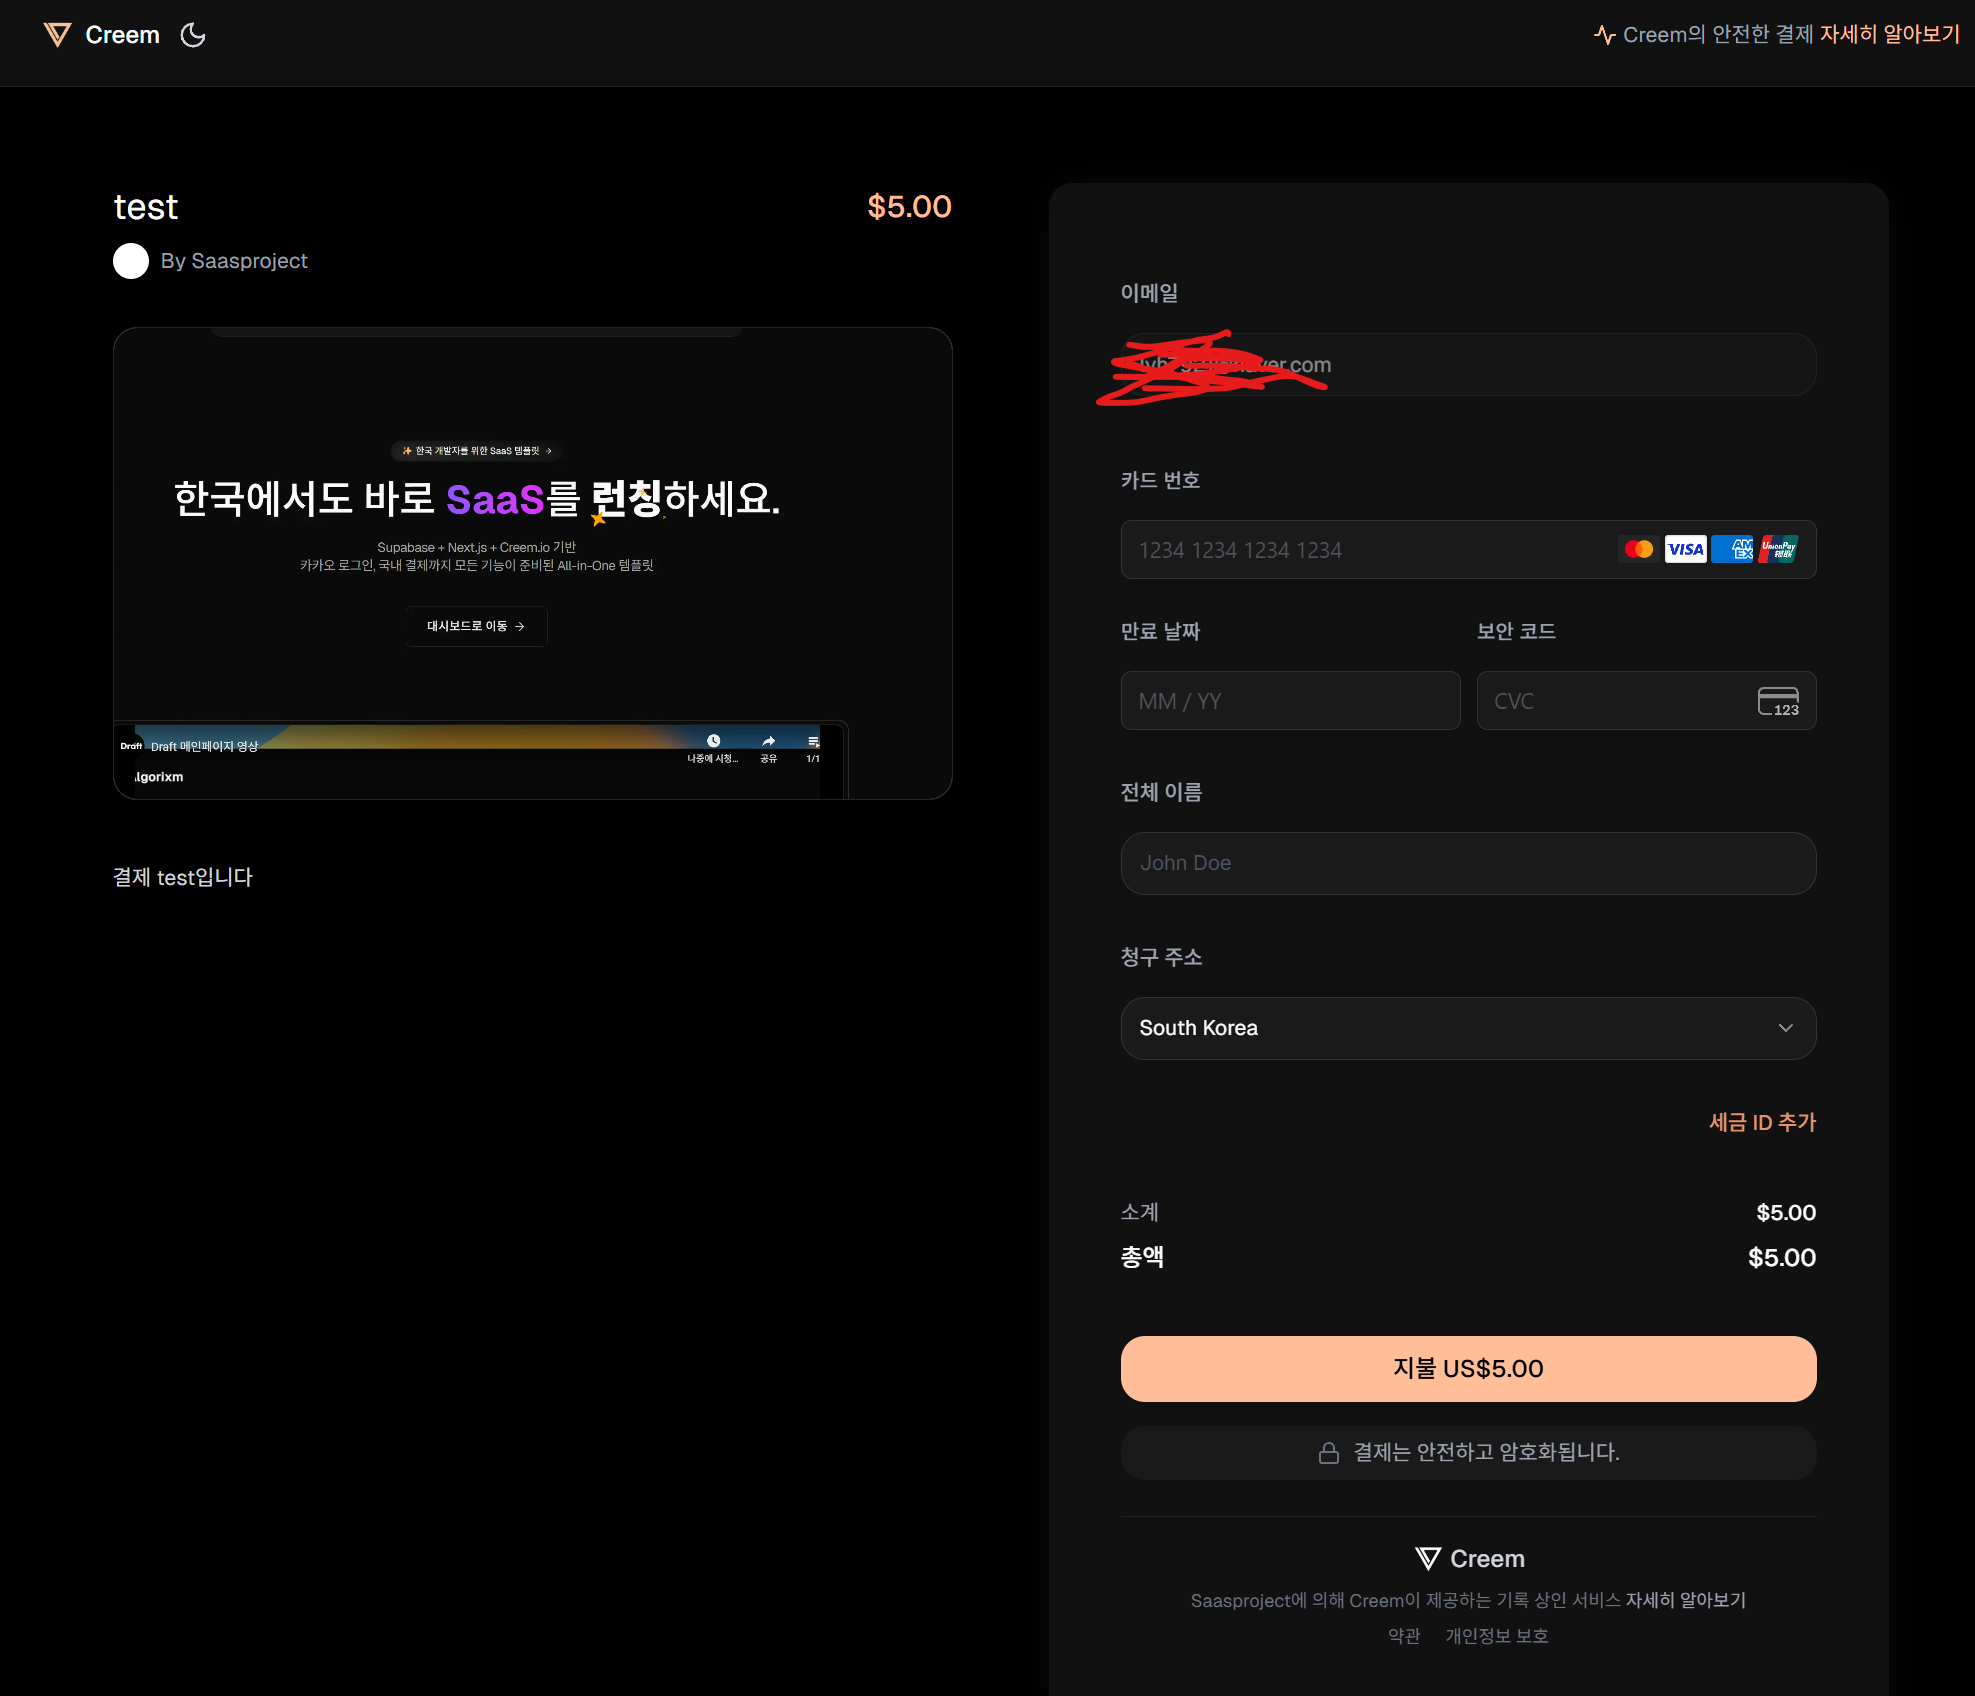Click the Mastercard card brand icon

[1637, 549]
